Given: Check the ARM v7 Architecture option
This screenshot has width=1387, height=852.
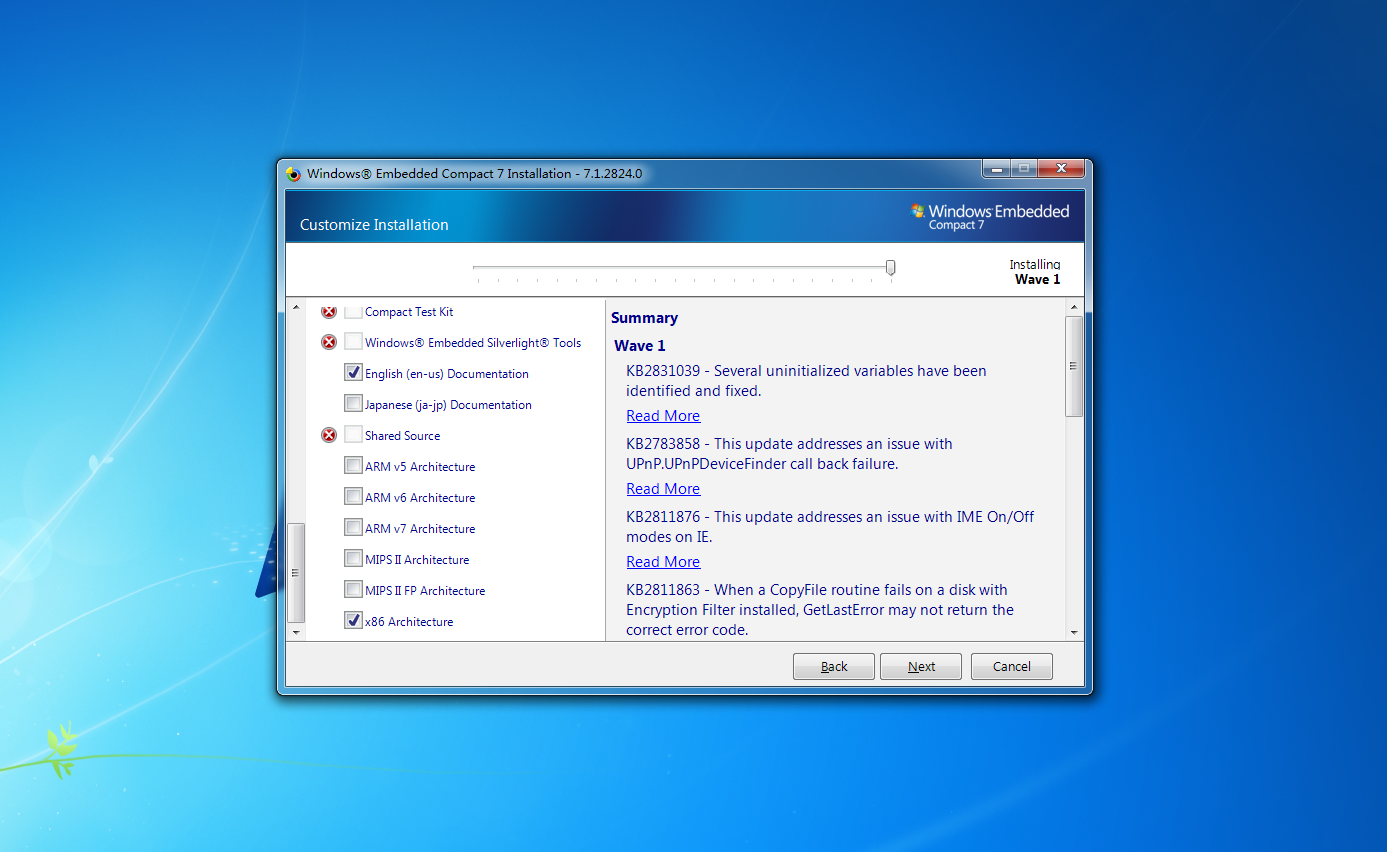Looking at the screenshot, I should click(353, 528).
